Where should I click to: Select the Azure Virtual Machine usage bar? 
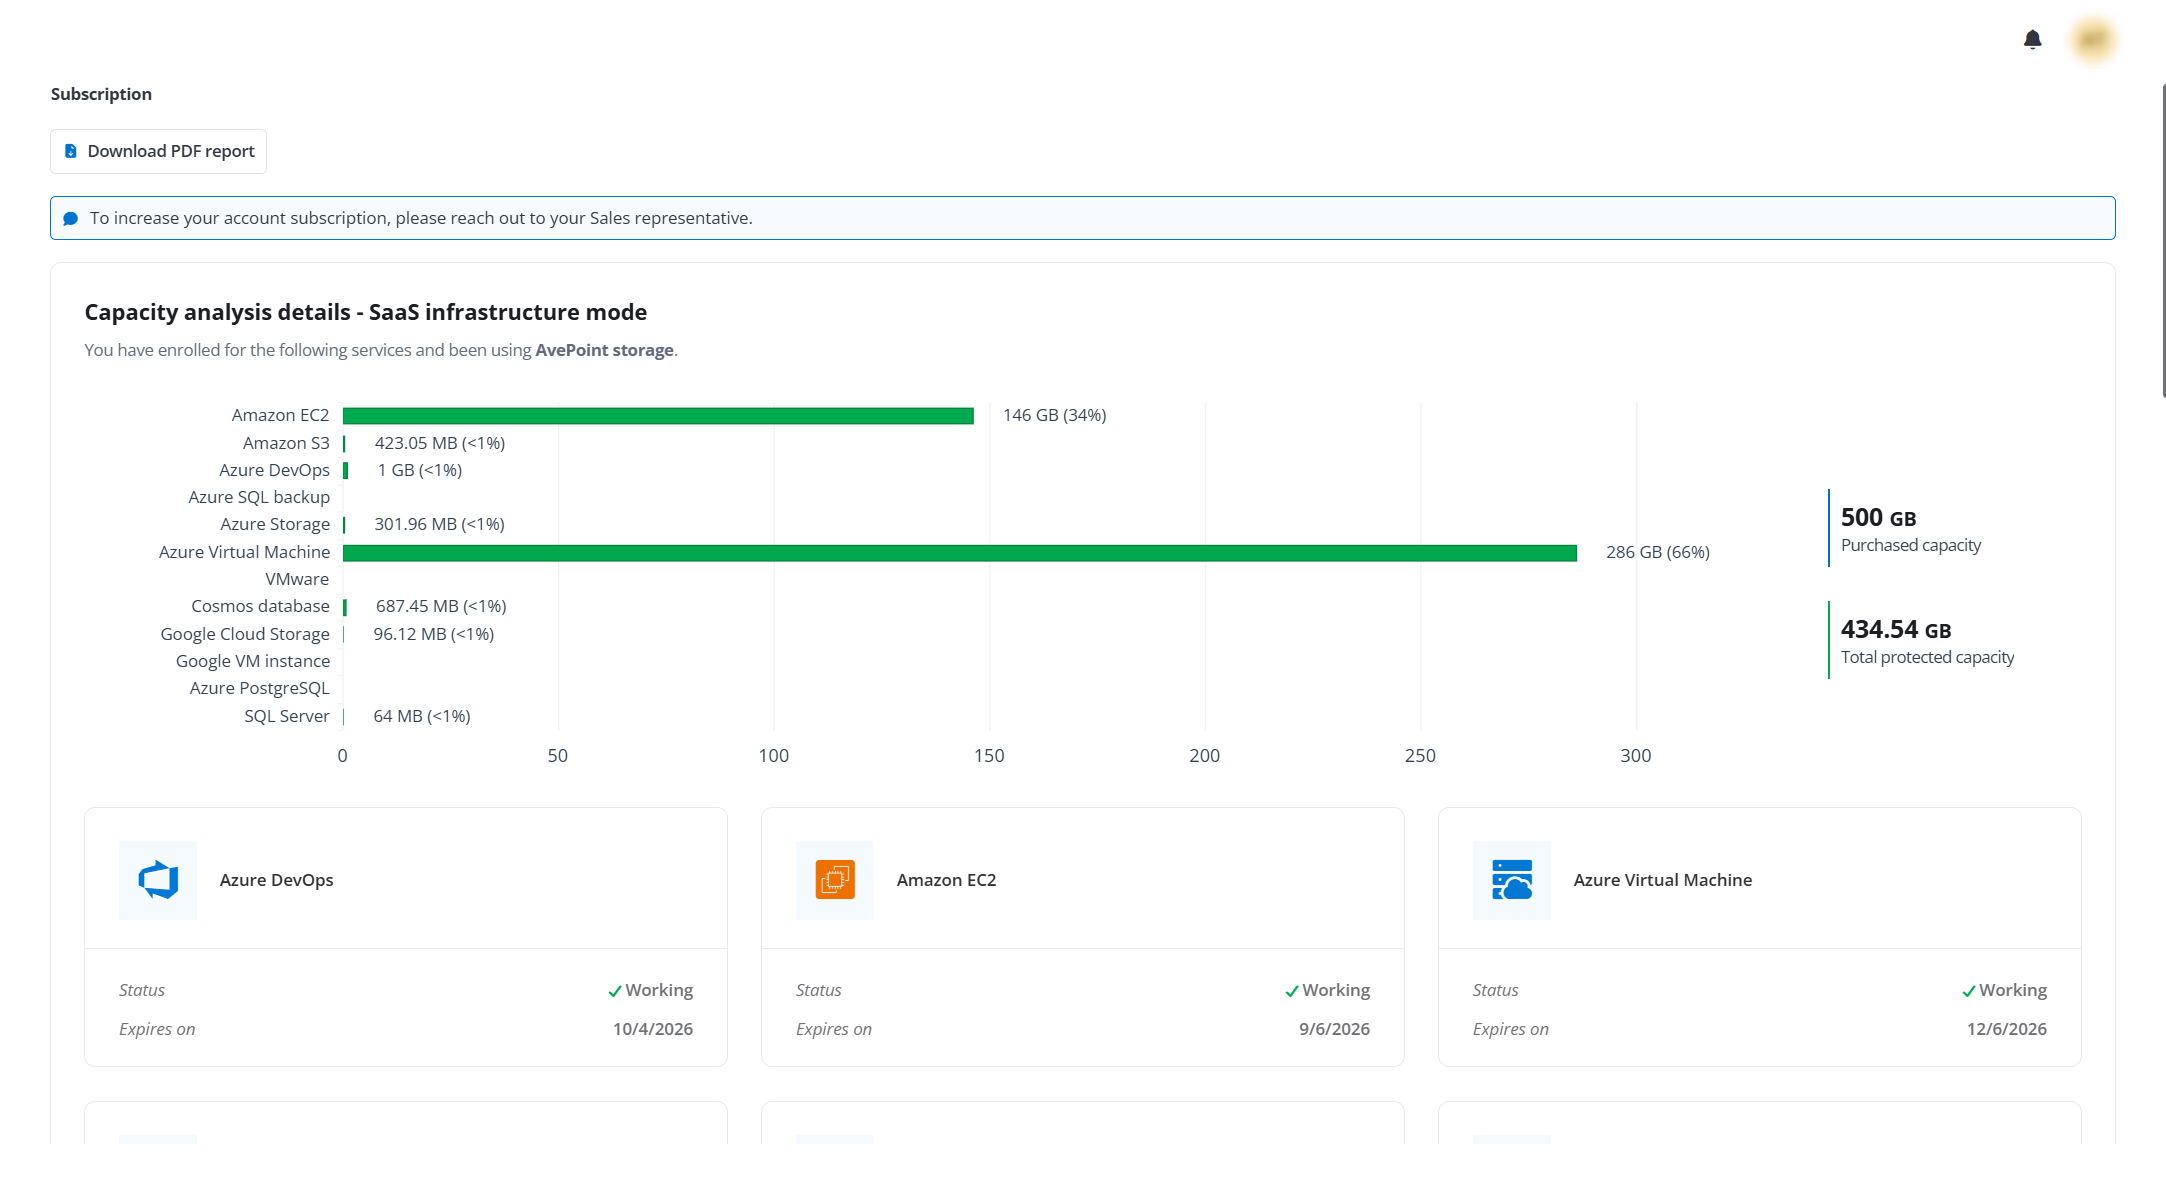point(960,553)
